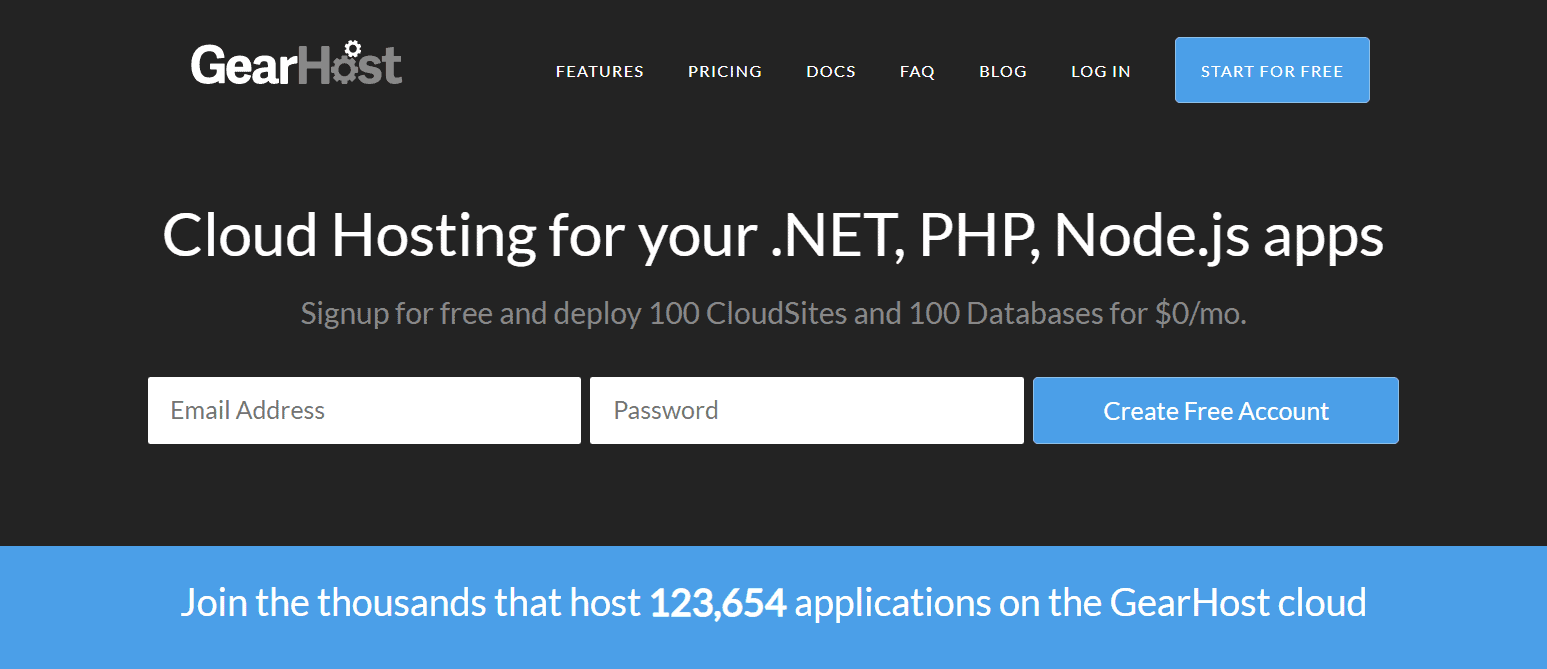Viewport: 1547px width, 669px height.
Task: Open the FEATURES page
Action: point(599,71)
